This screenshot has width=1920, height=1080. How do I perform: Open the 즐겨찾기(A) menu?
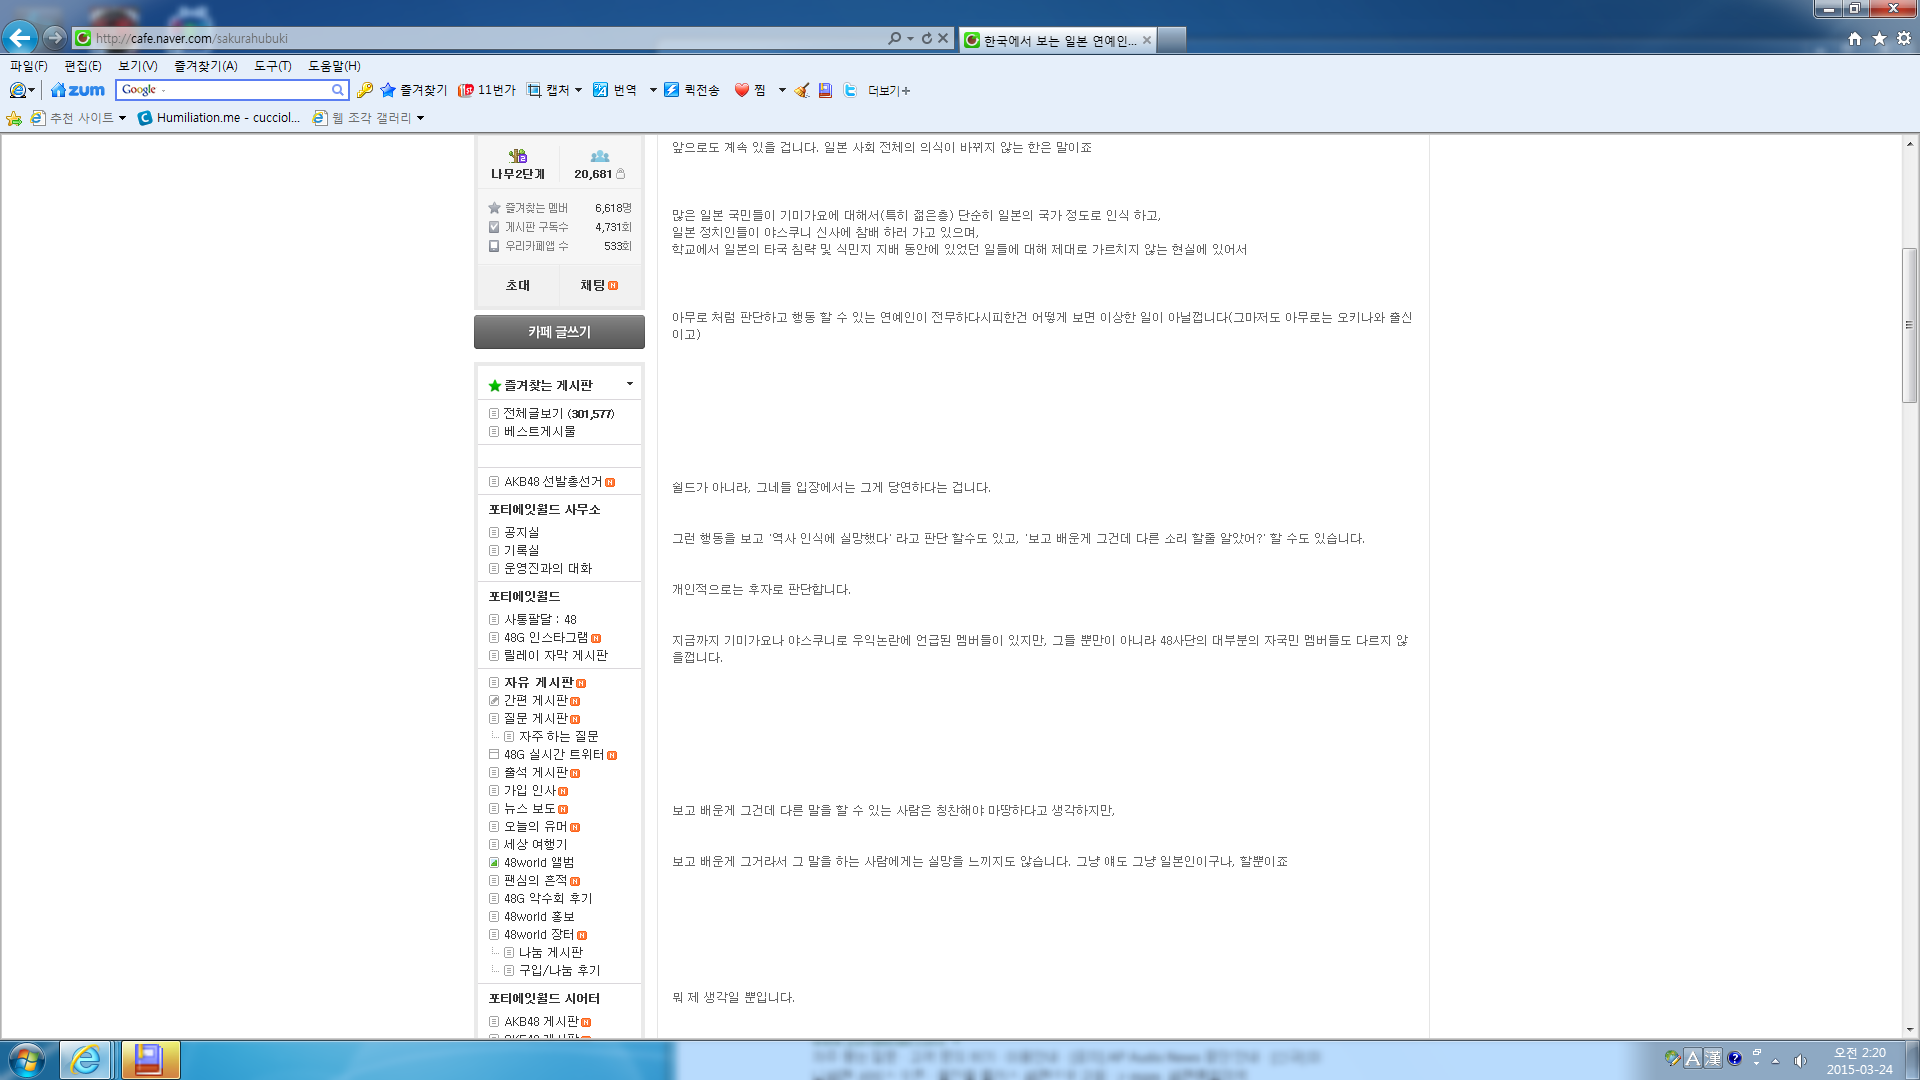click(x=205, y=66)
